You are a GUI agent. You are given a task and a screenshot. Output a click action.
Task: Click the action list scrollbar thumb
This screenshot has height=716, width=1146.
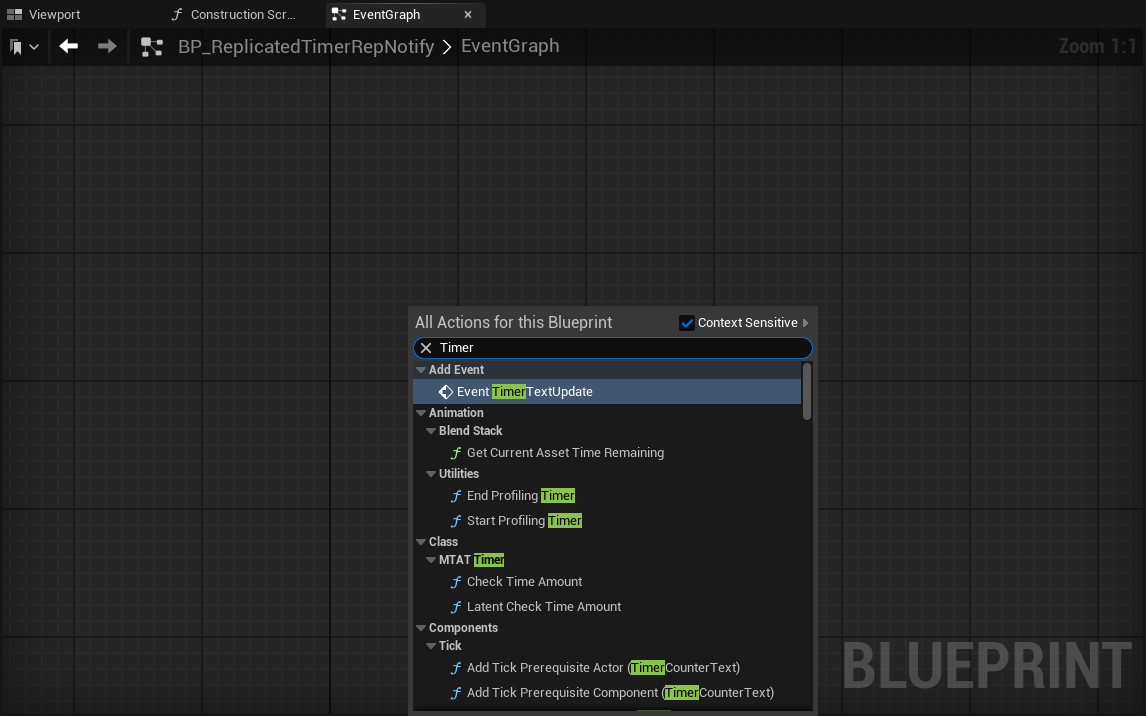[x=807, y=392]
